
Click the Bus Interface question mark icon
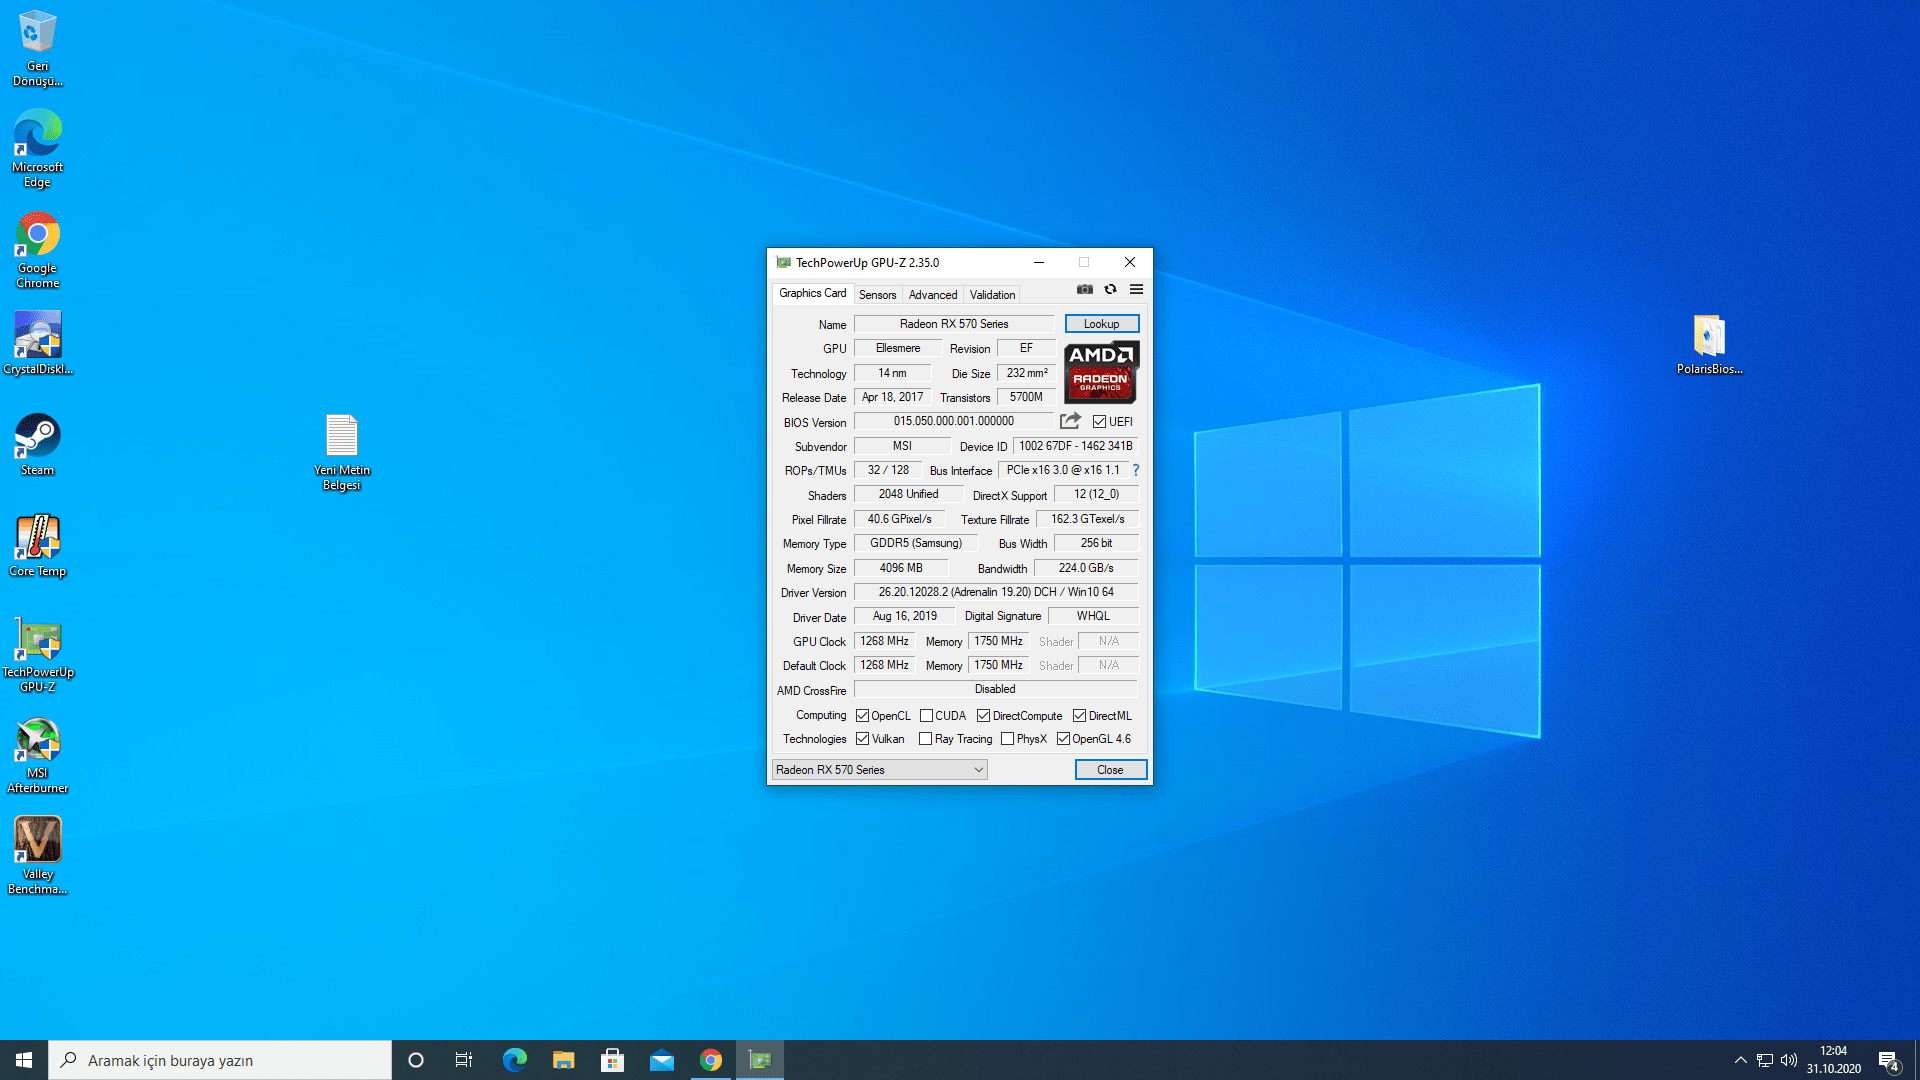[1135, 470]
